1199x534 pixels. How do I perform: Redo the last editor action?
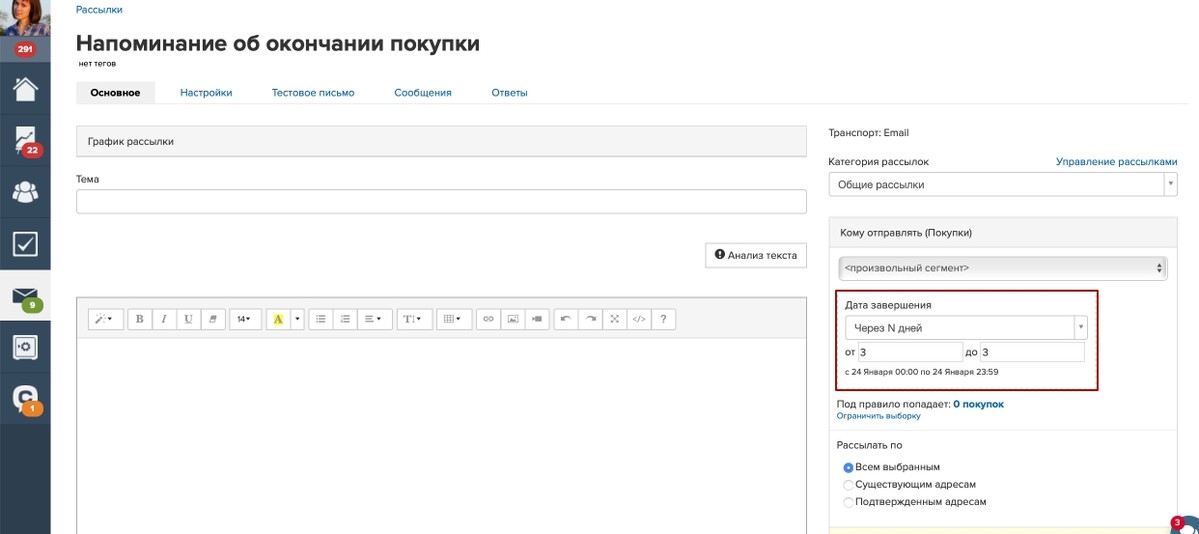[590, 319]
